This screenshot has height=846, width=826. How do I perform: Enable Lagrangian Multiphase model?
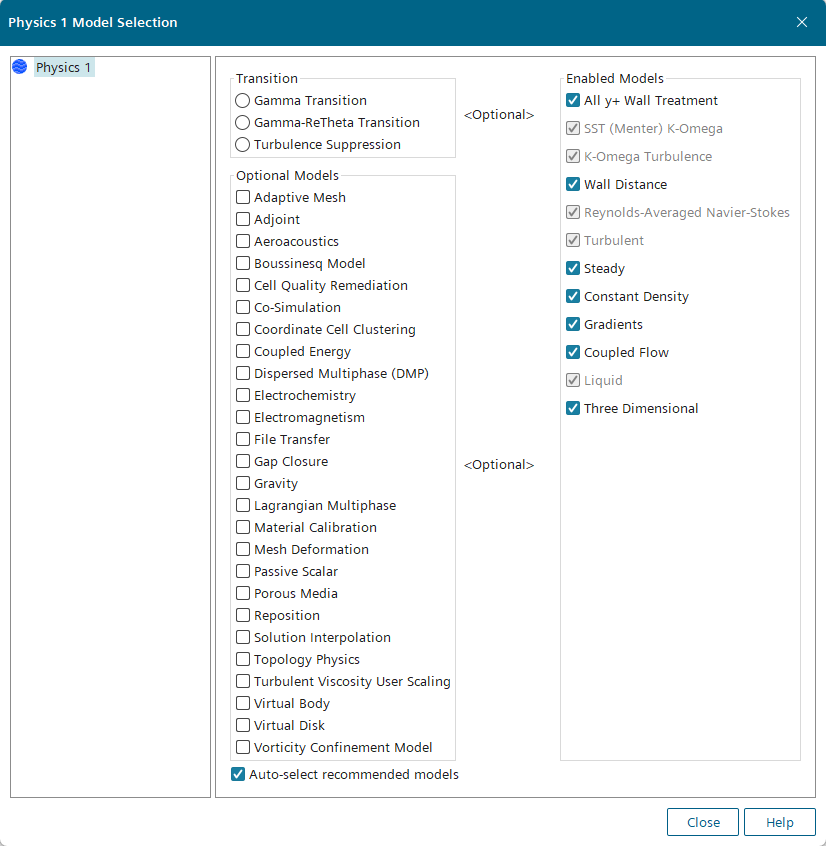(x=243, y=506)
